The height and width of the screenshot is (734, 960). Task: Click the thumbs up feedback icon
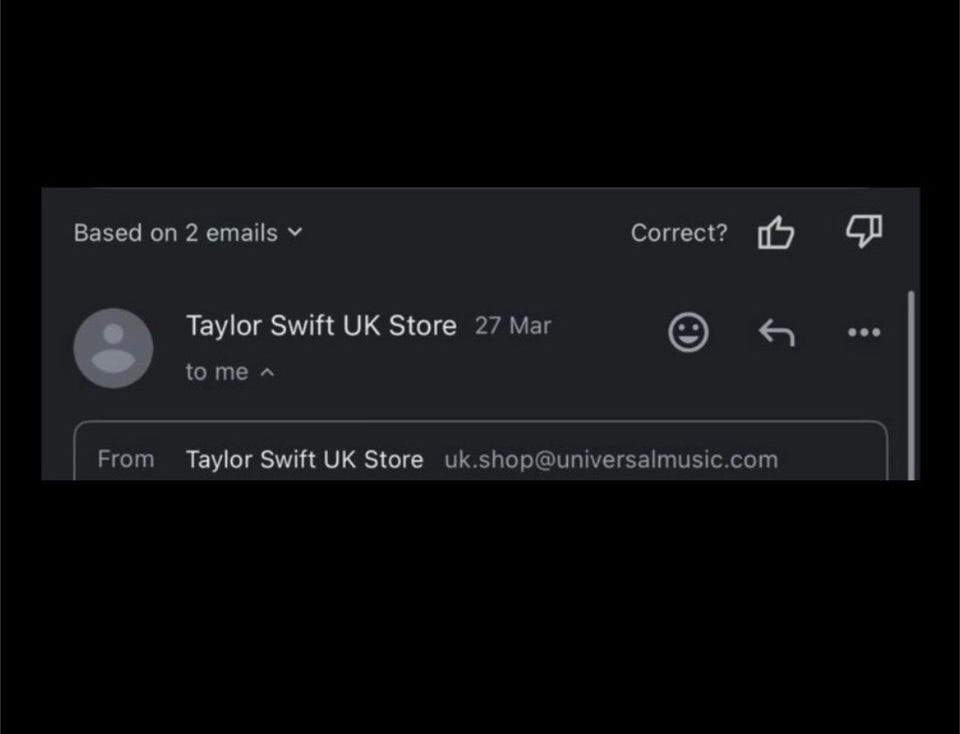pyautogui.click(x=776, y=233)
